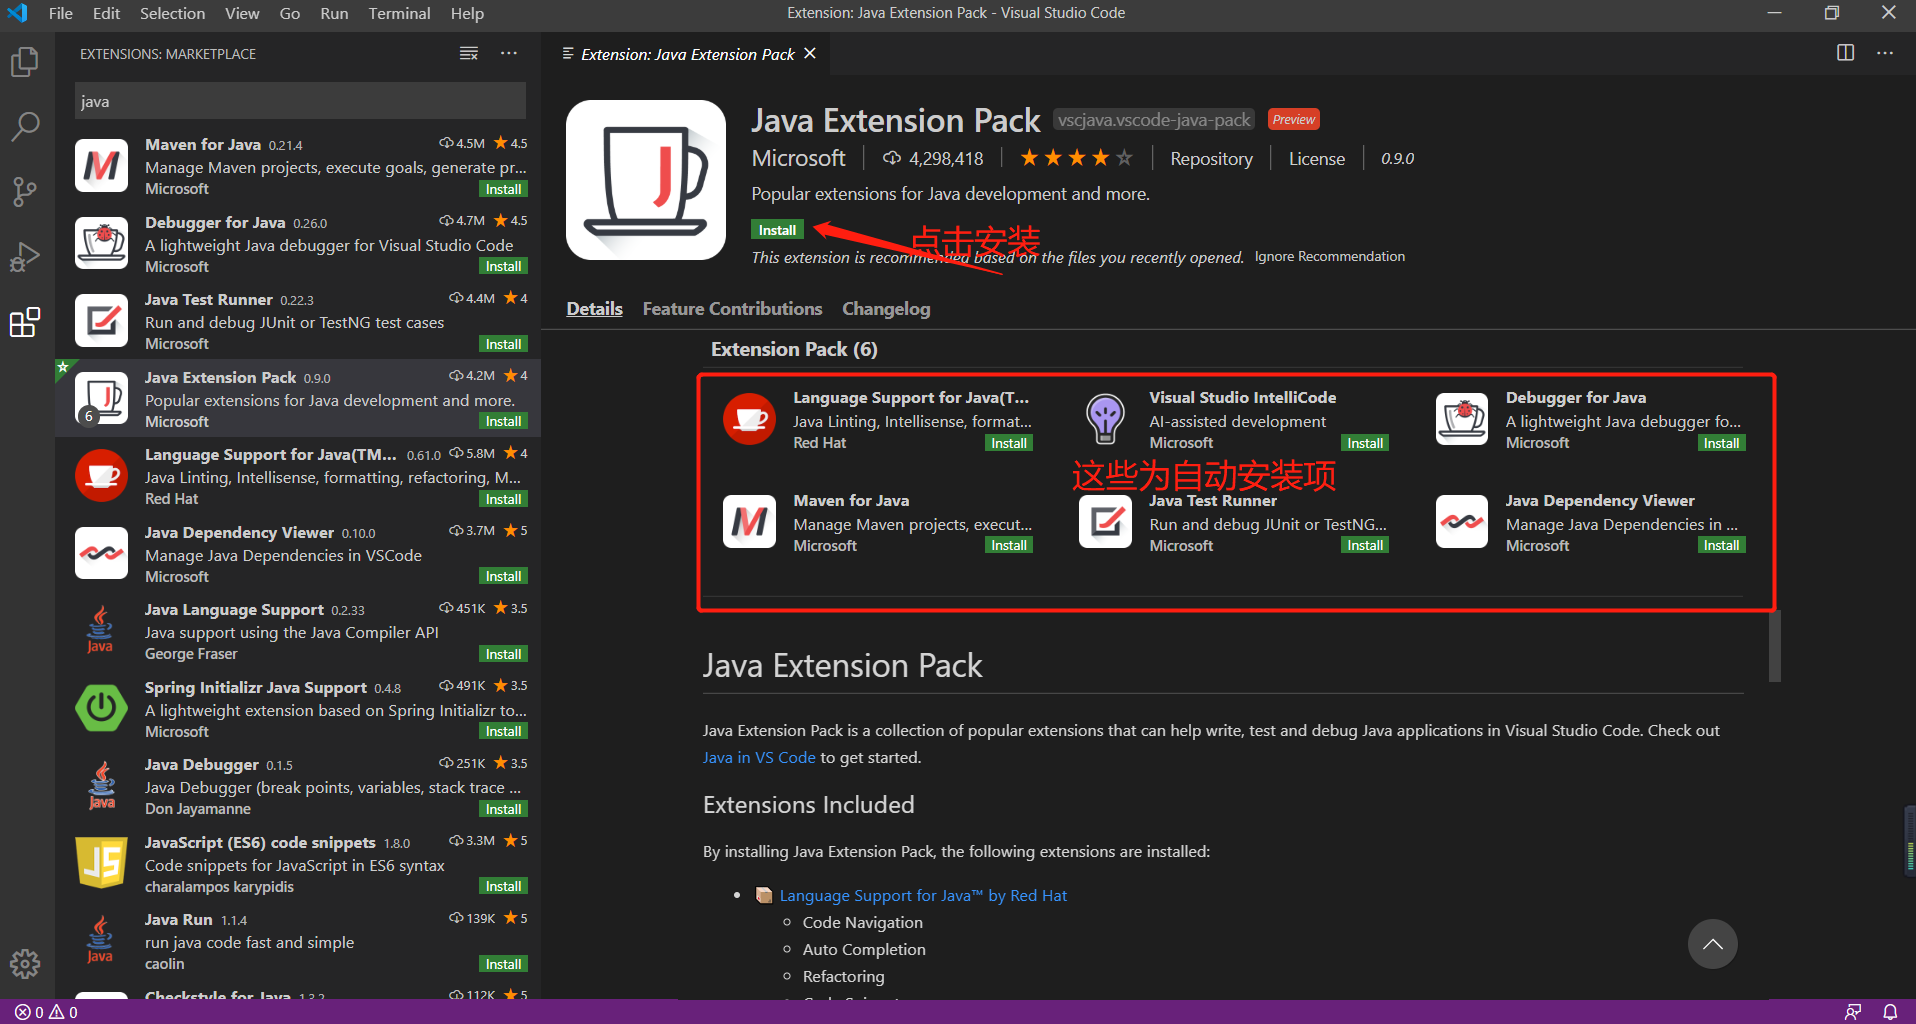Click the feedback icon in status bar
The width and height of the screenshot is (1916, 1024).
[x=1853, y=1012]
